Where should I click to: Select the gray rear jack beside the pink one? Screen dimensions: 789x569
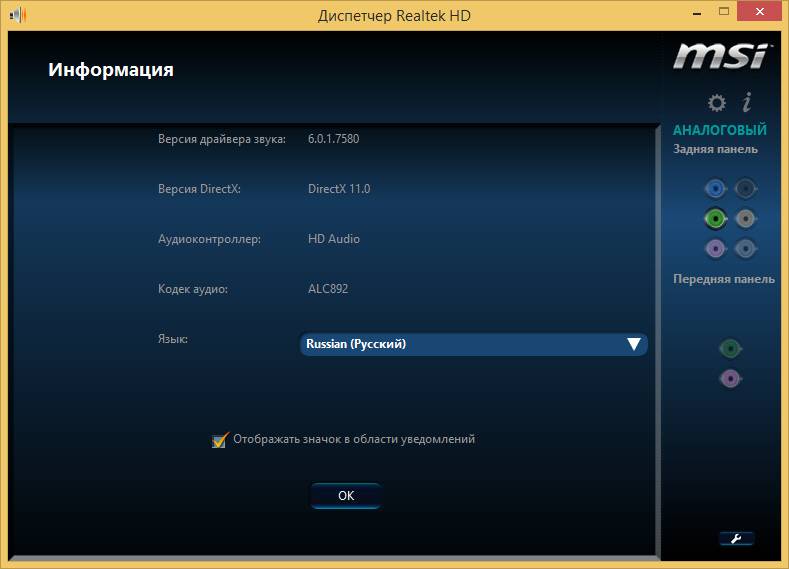tap(745, 248)
